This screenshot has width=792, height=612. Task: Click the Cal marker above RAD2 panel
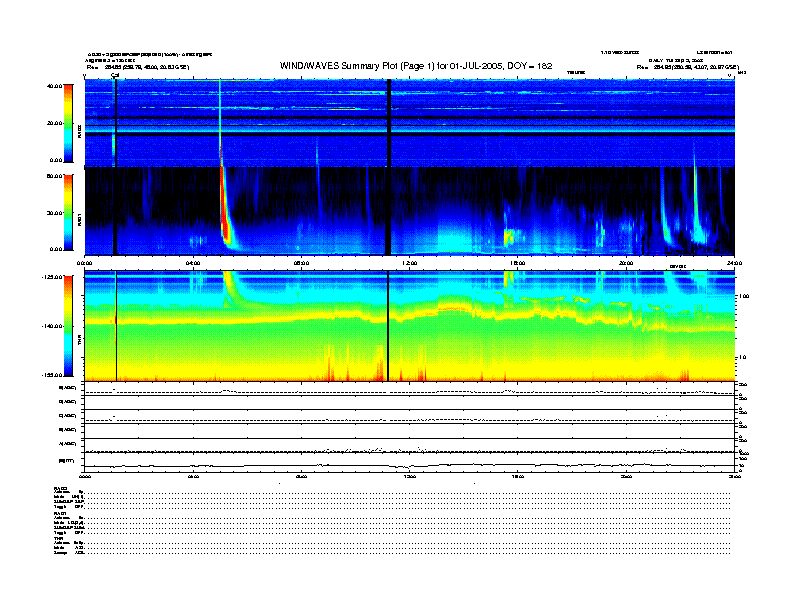coord(115,75)
